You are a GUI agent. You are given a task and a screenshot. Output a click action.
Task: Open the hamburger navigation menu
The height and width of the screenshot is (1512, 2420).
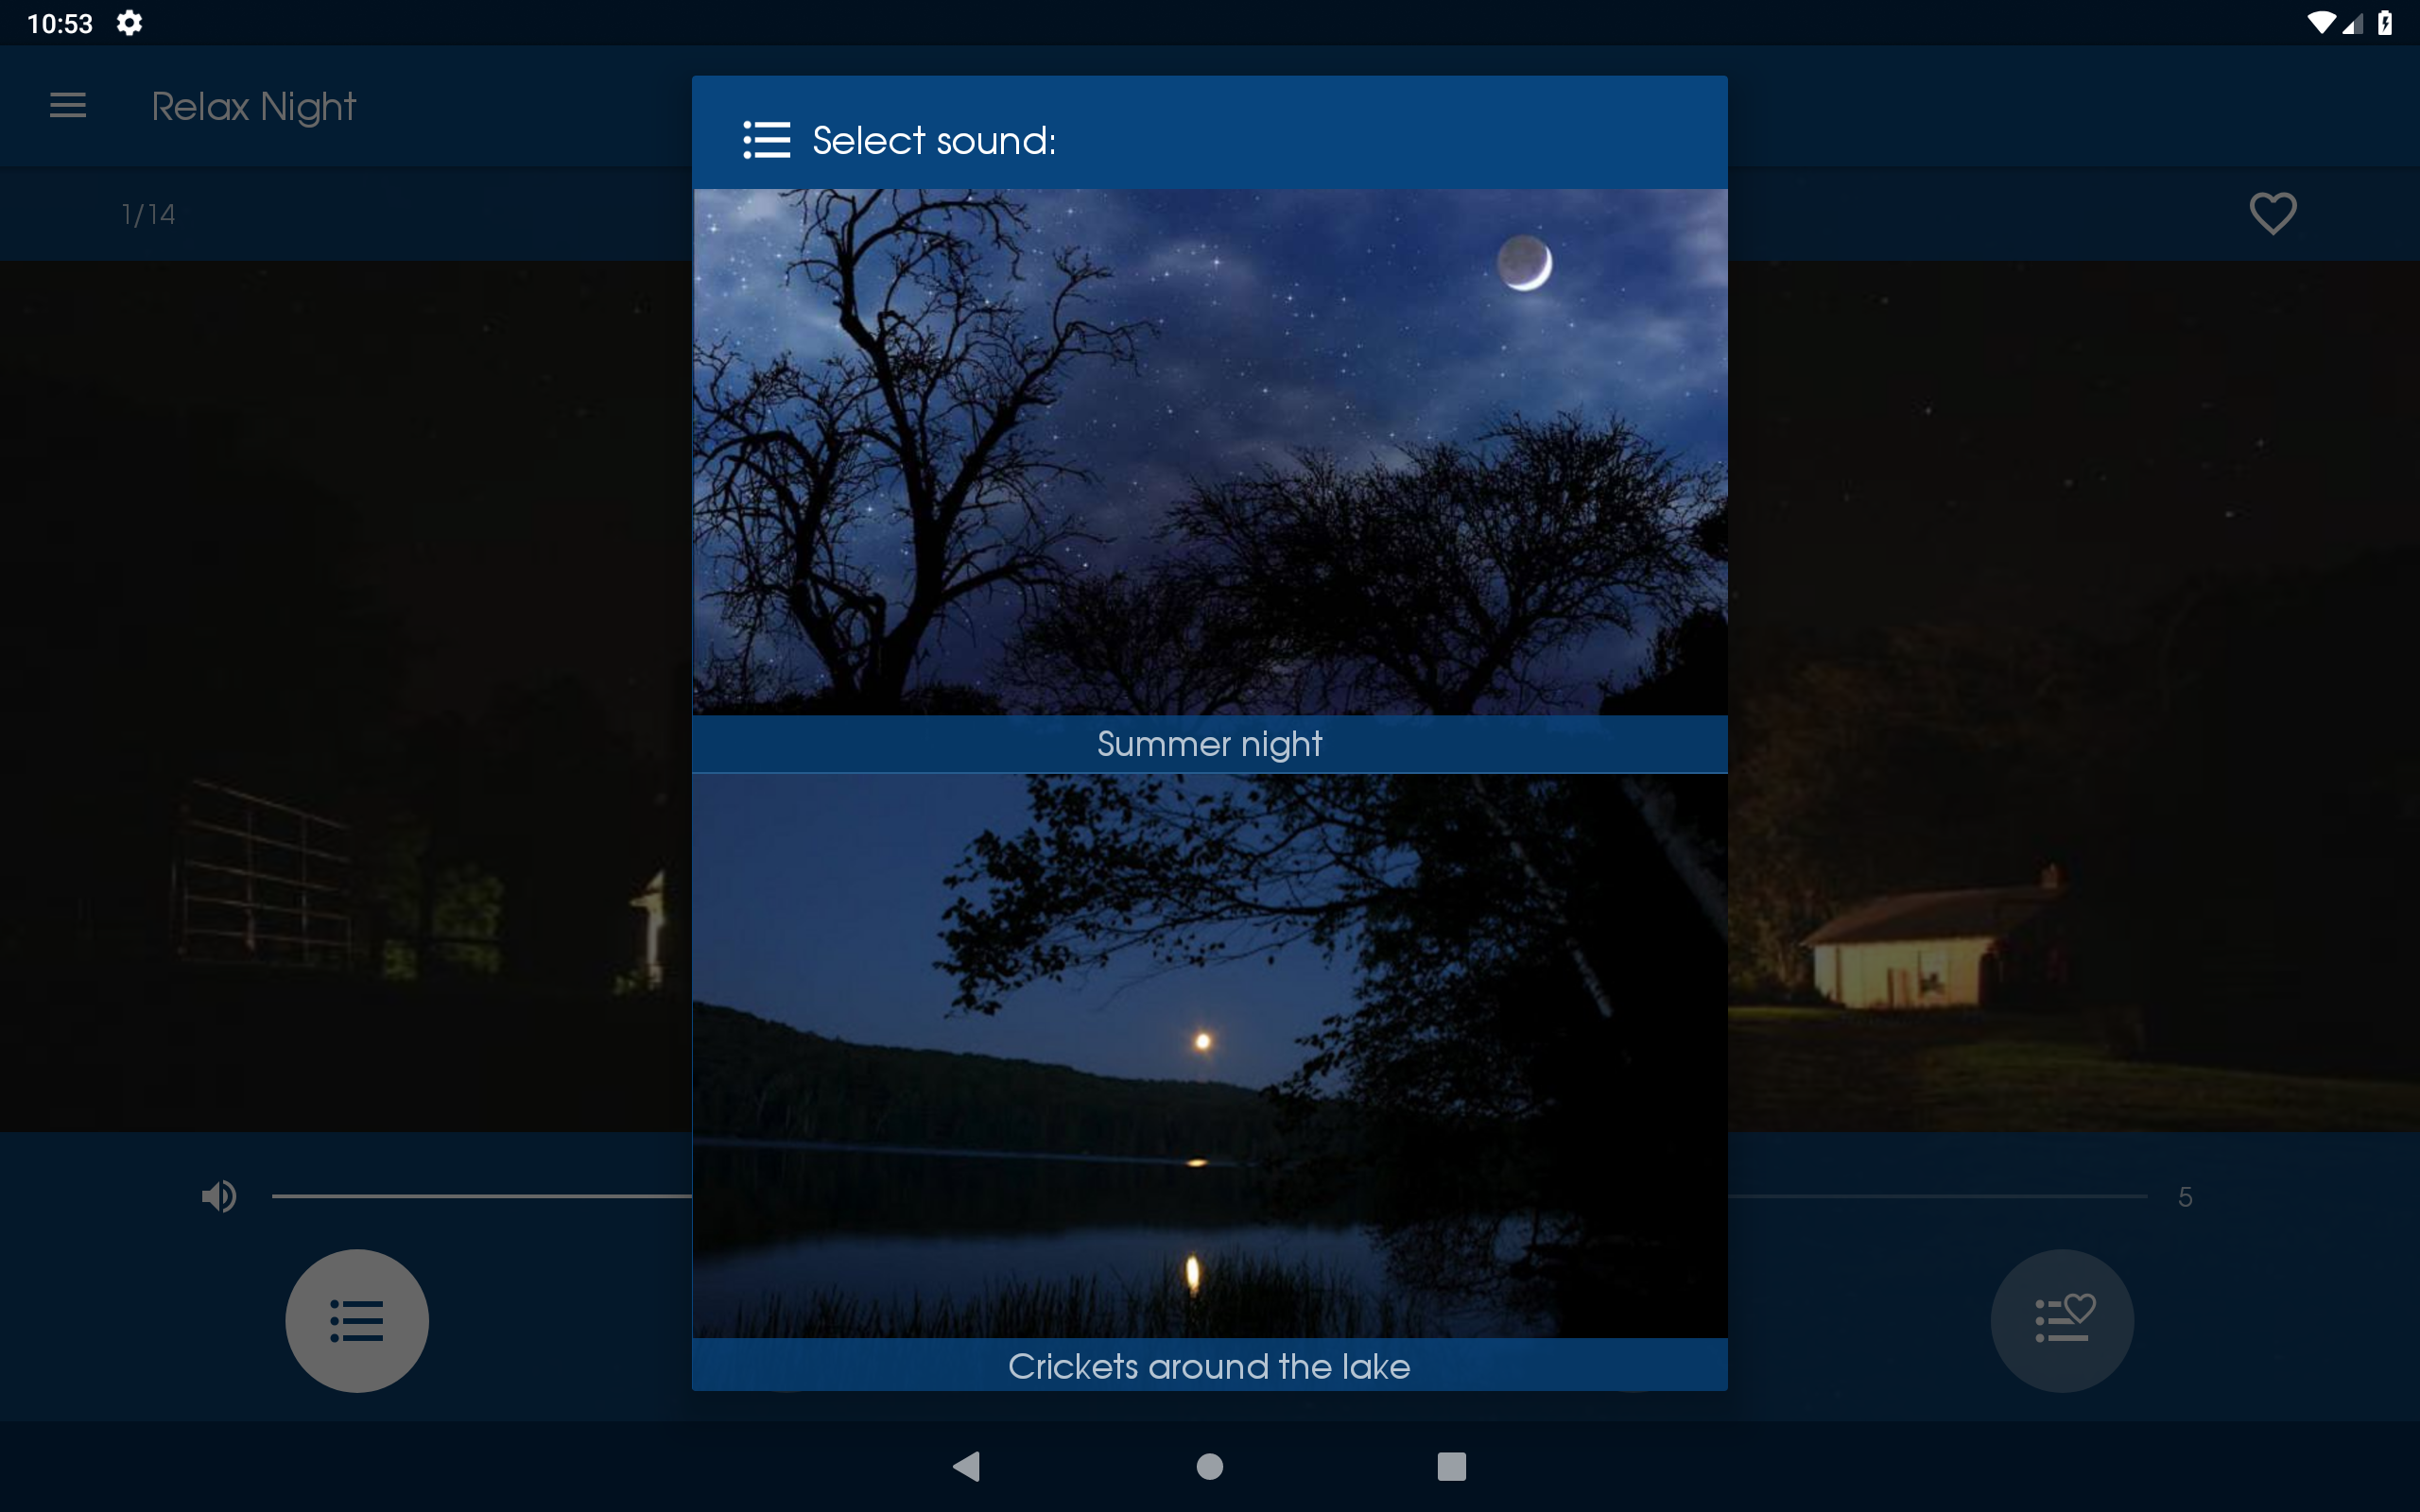tap(68, 105)
